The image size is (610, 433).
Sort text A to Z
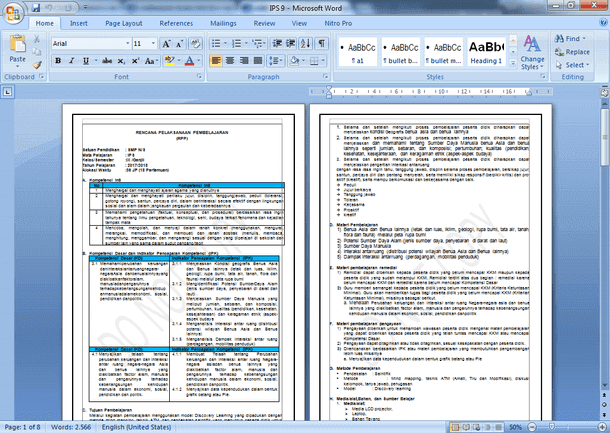(x=305, y=44)
